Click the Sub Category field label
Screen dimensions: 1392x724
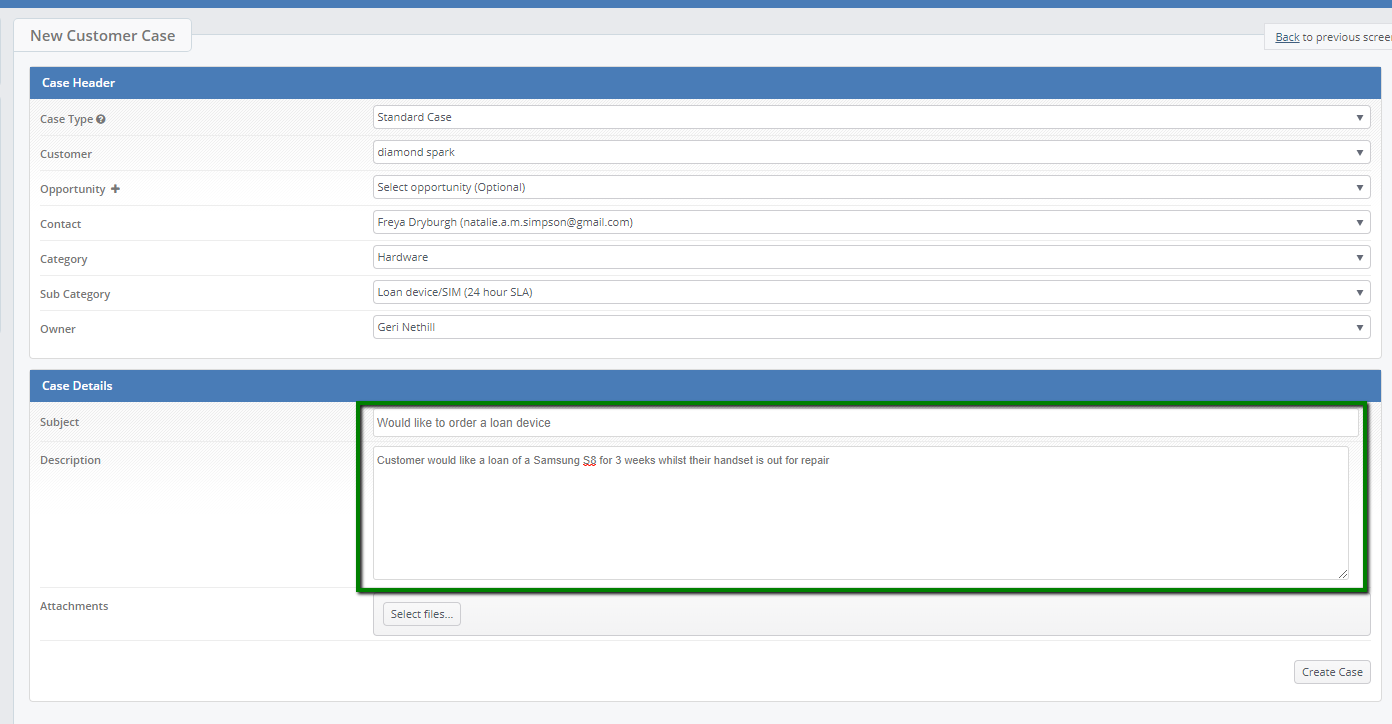(75, 294)
